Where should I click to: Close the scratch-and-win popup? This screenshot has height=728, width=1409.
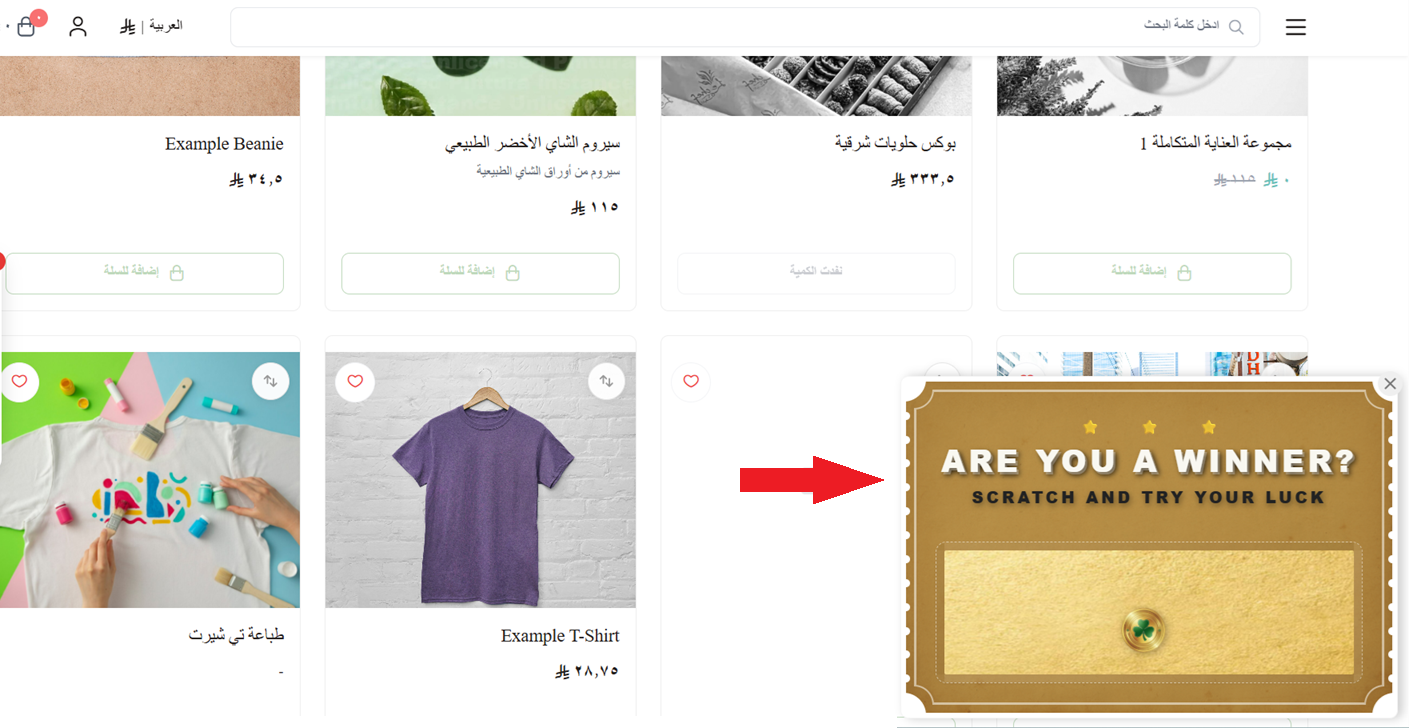(x=1390, y=383)
